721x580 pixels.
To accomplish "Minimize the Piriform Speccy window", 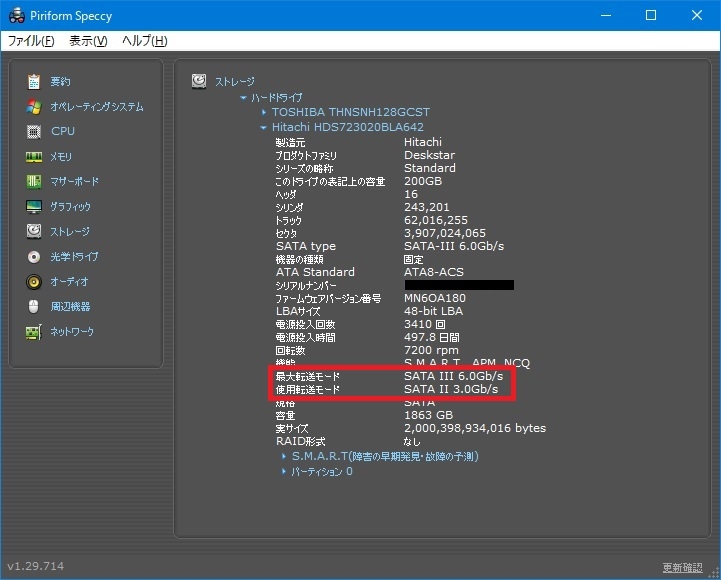I will tap(606, 15).
